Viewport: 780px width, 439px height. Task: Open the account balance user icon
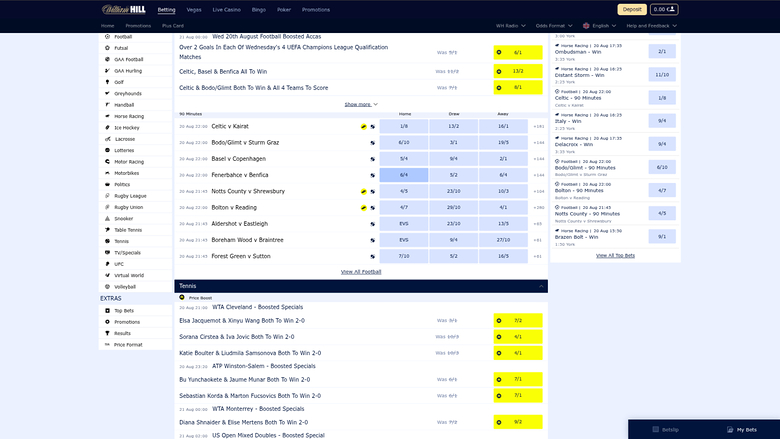coord(671,9)
